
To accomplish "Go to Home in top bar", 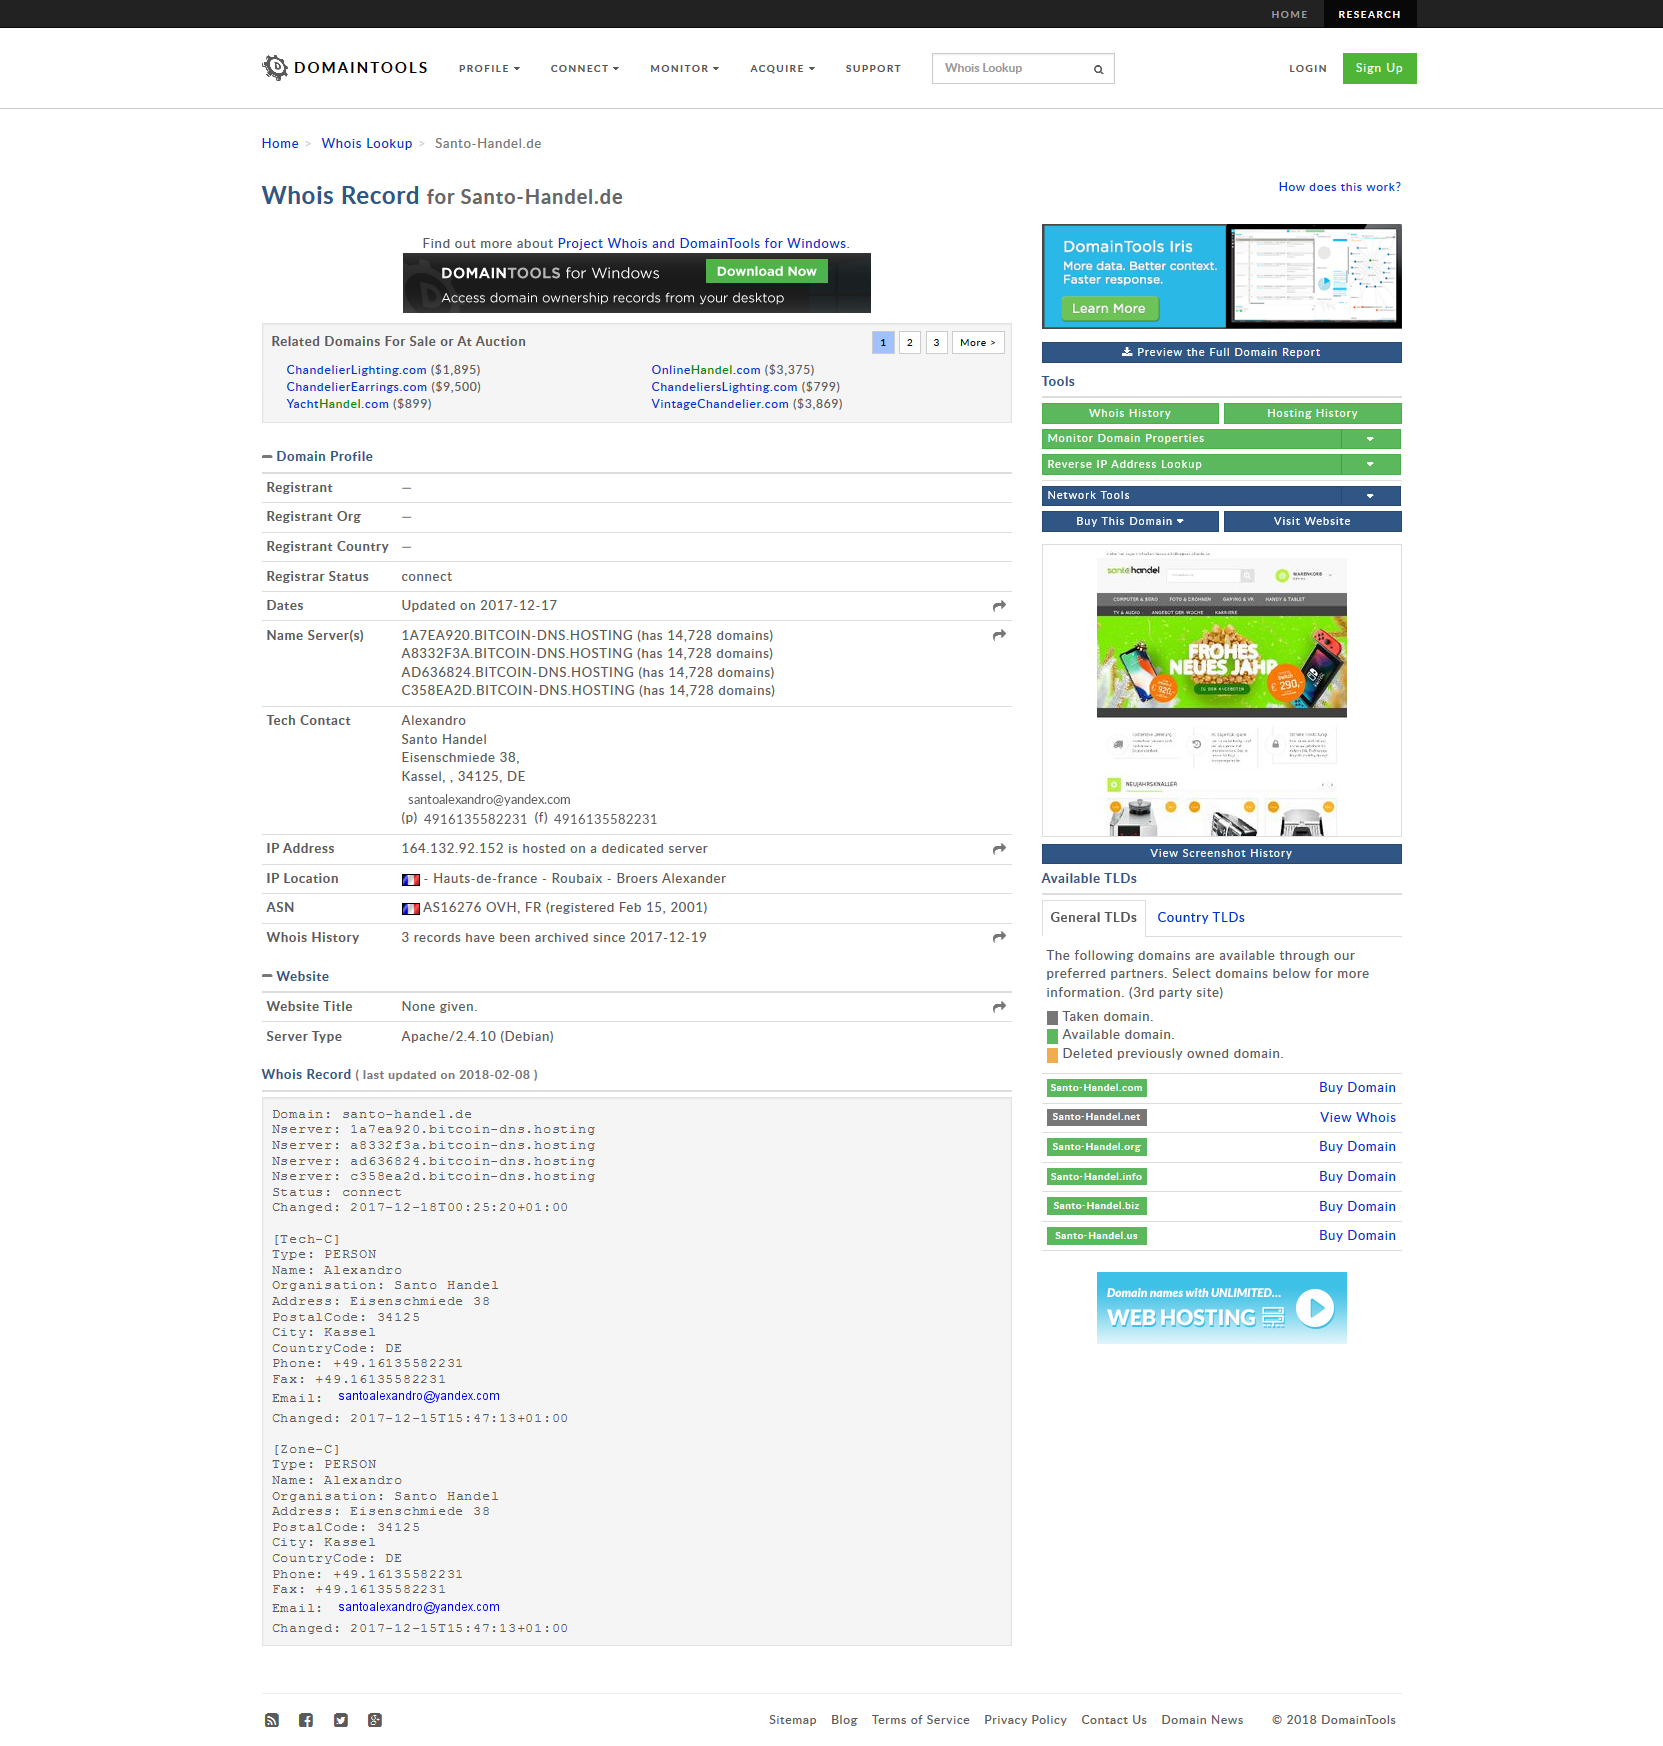I will pos(1289,14).
